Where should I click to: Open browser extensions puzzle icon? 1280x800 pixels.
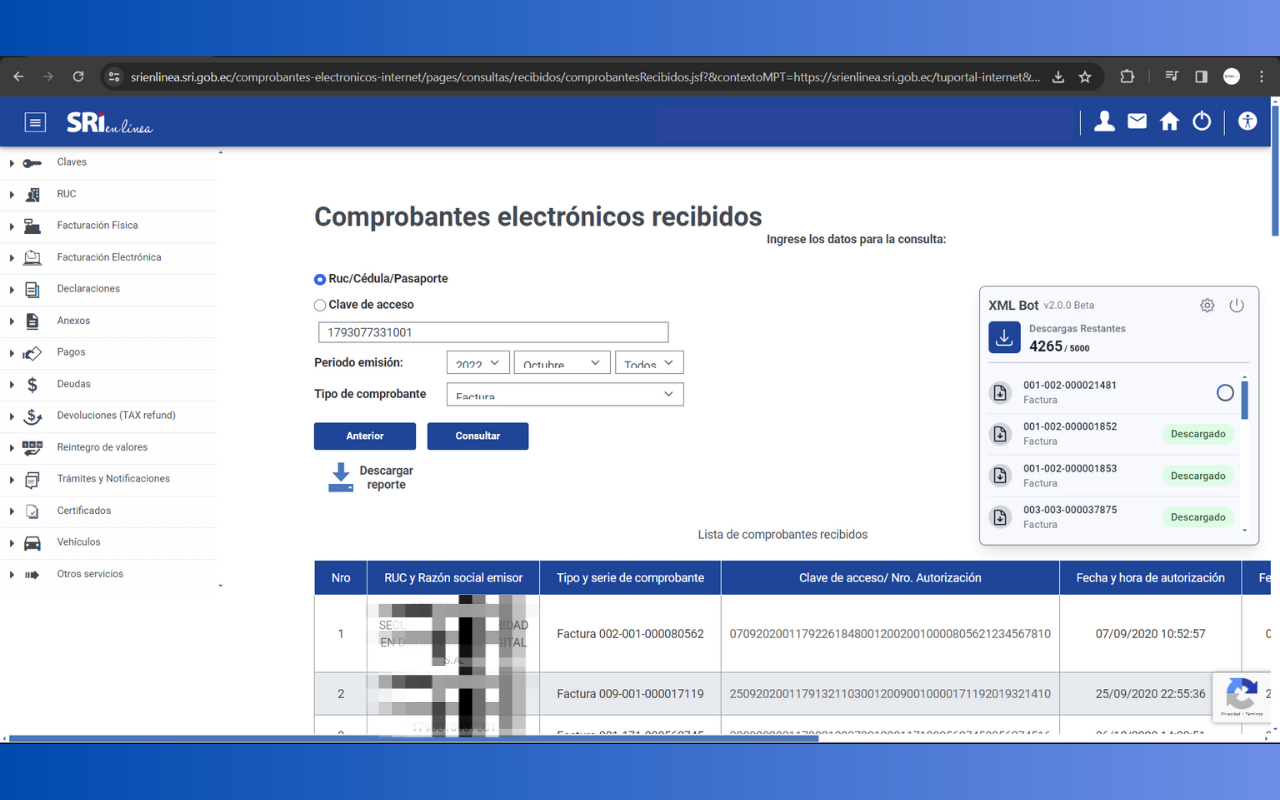(x=1127, y=77)
